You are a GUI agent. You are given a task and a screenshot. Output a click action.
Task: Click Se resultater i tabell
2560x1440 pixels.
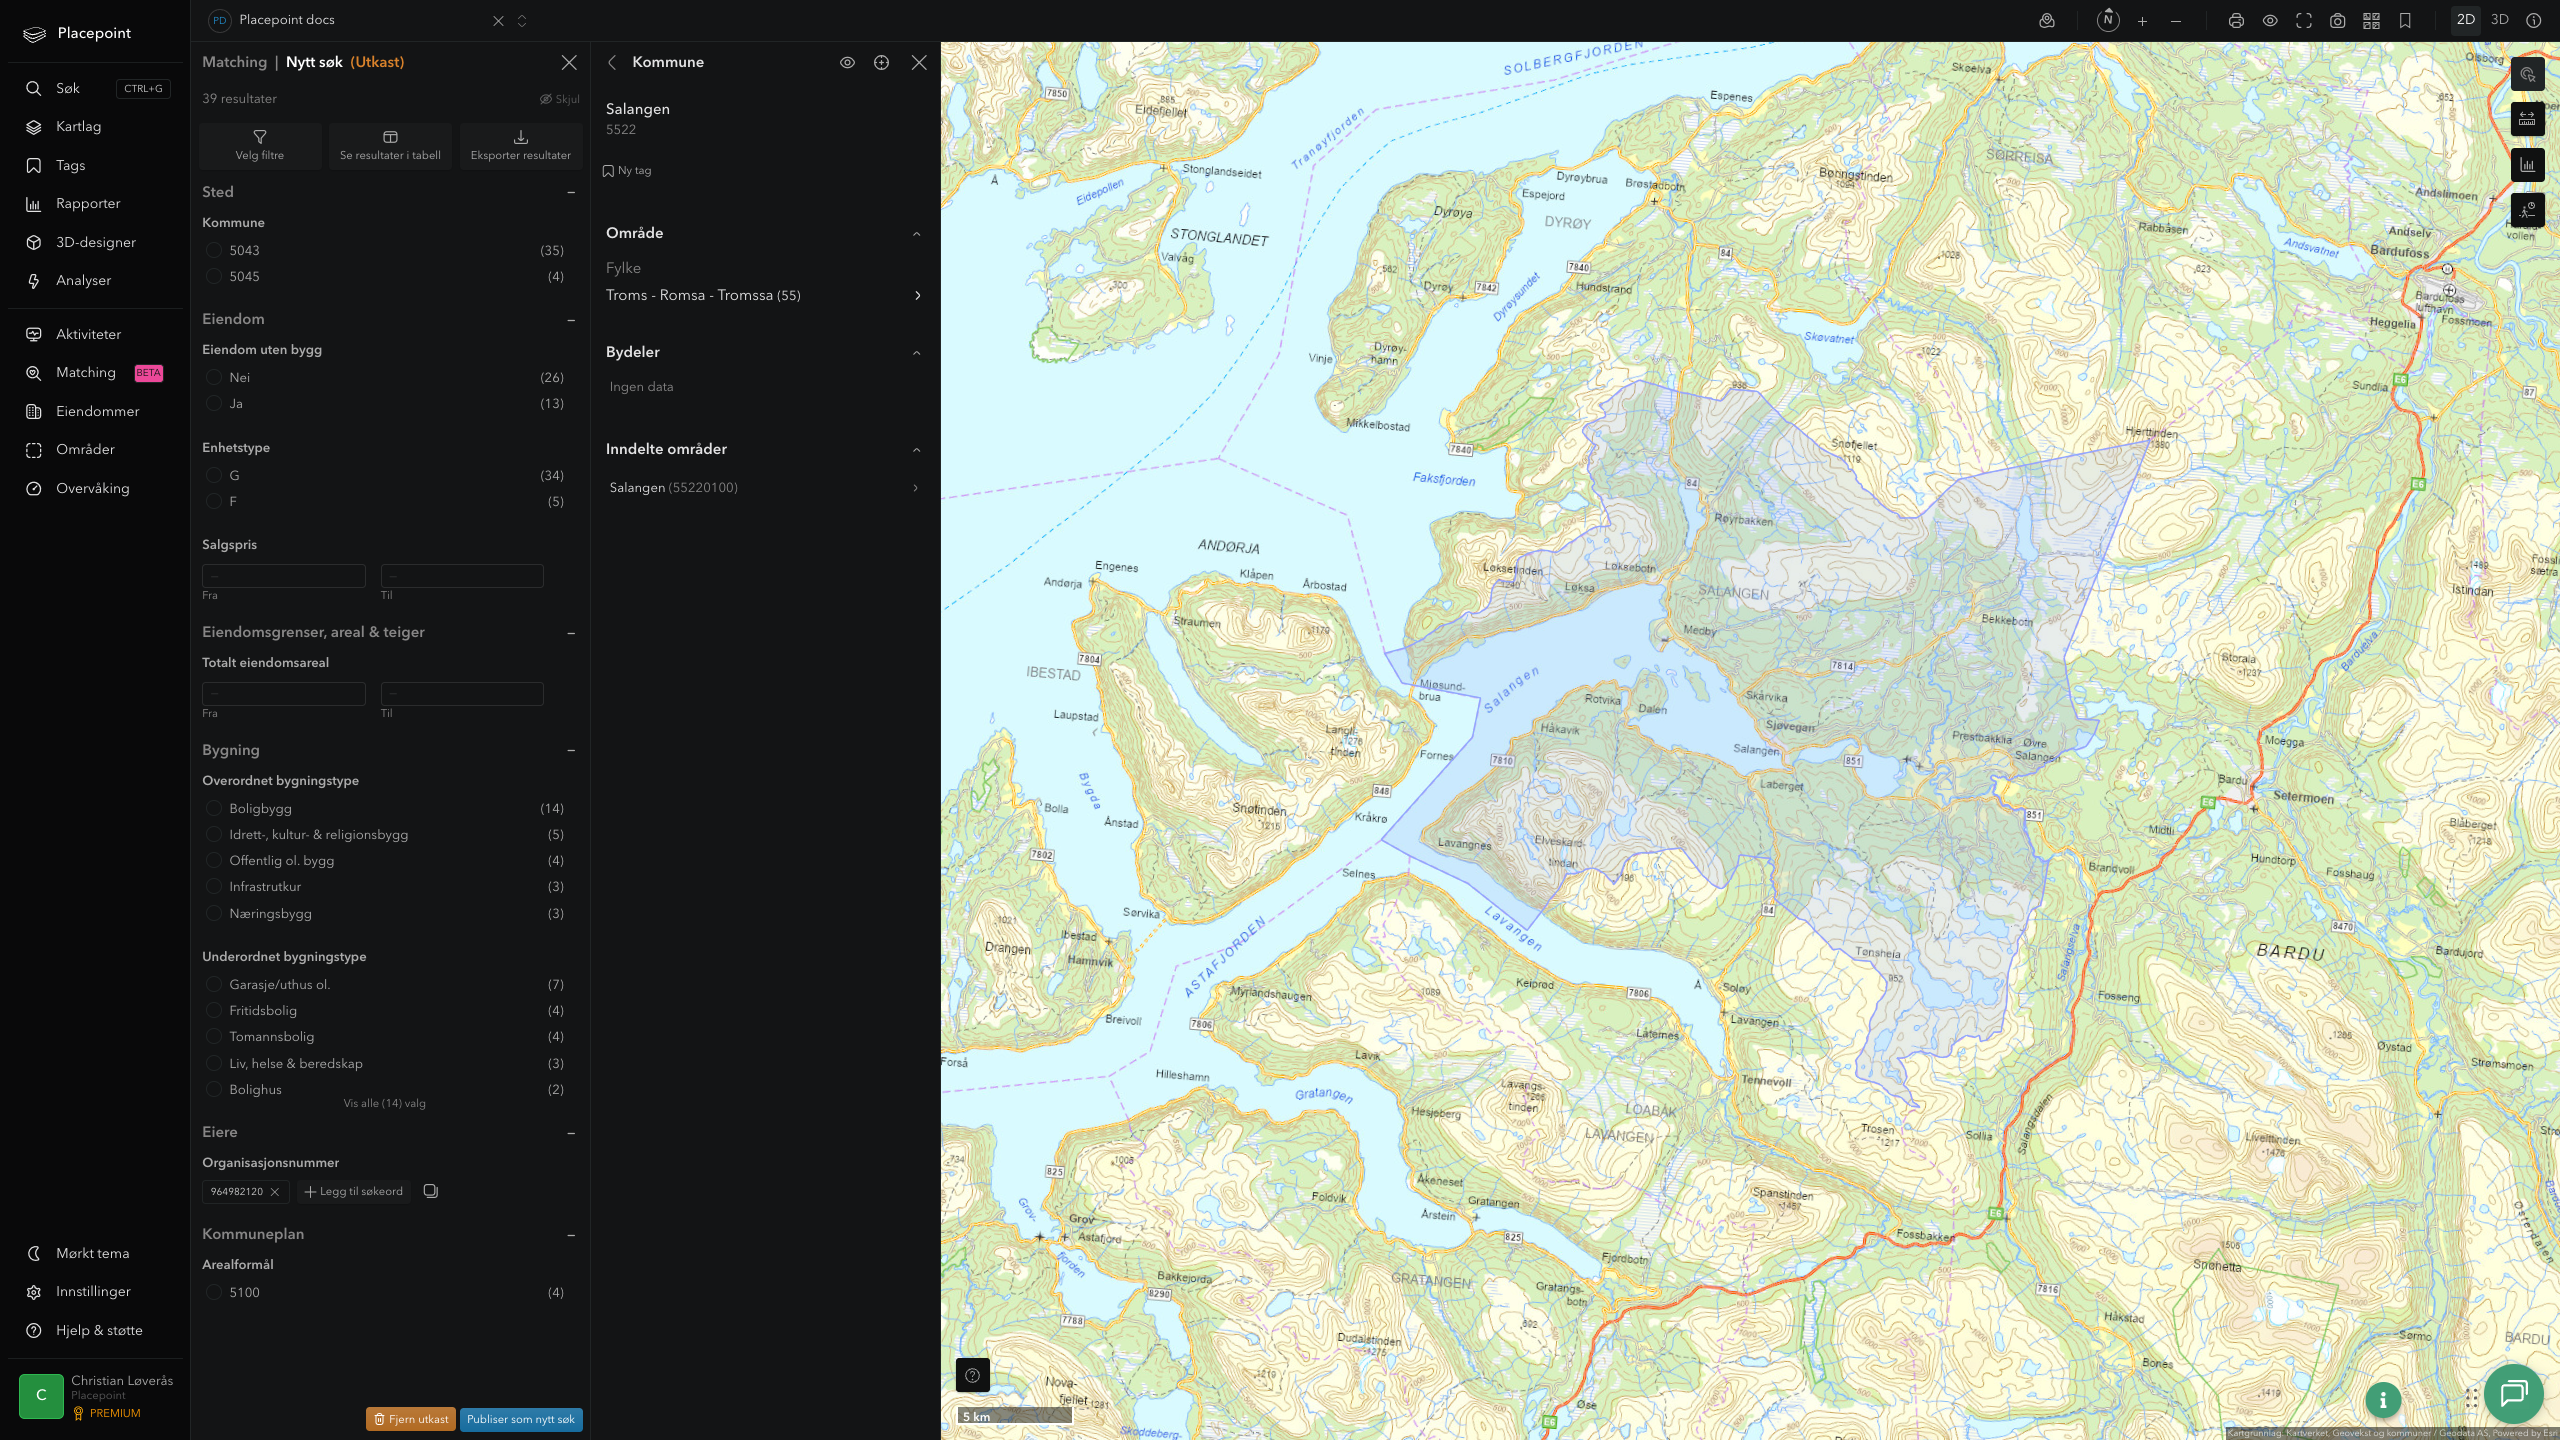tap(390, 145)
